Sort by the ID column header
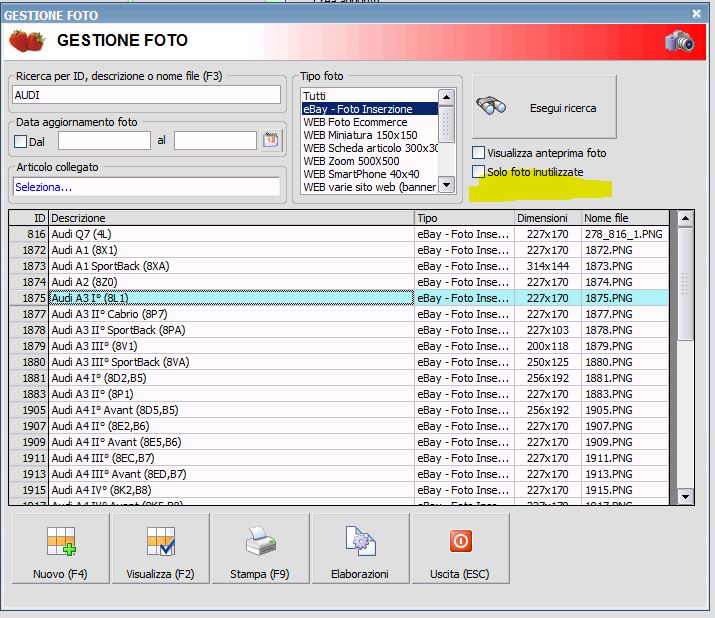Image resolution: width=715 pixels, height=618 pixels. tap(28, 218)
